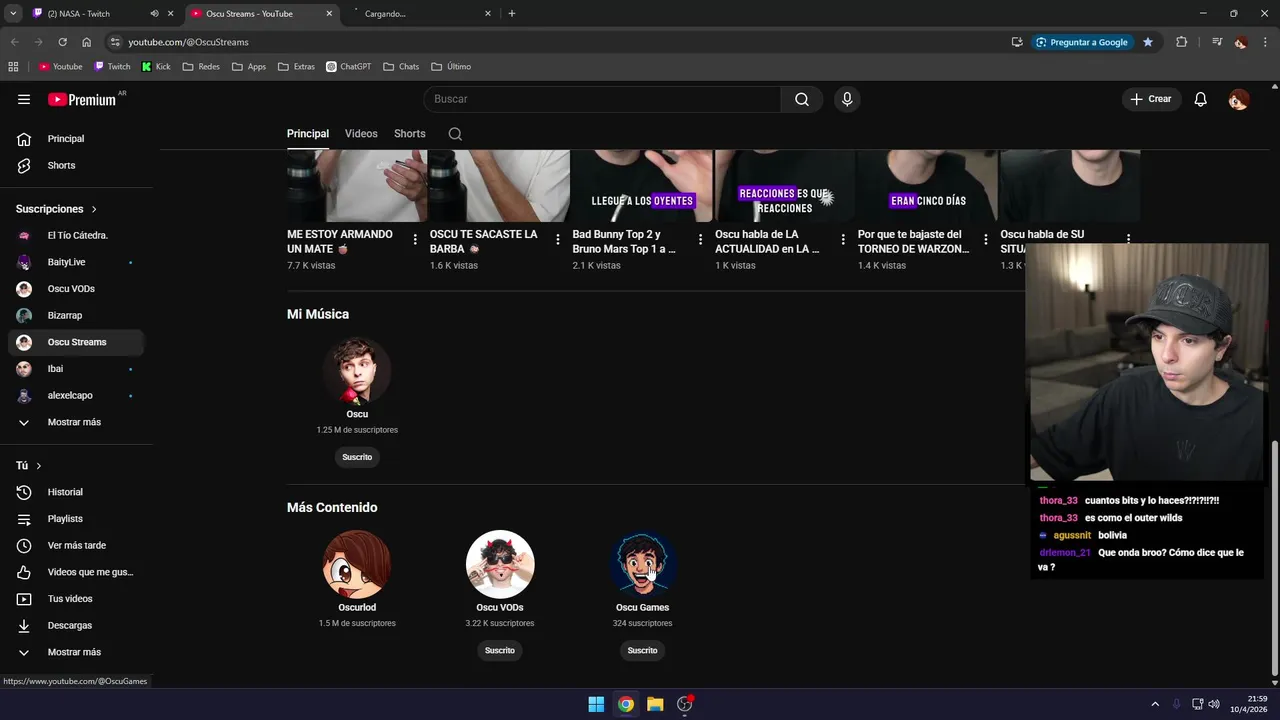This screenshot has height=720, width=1280.
Task: Open File Explorer from taskbar
Action: tap(655, 704)
